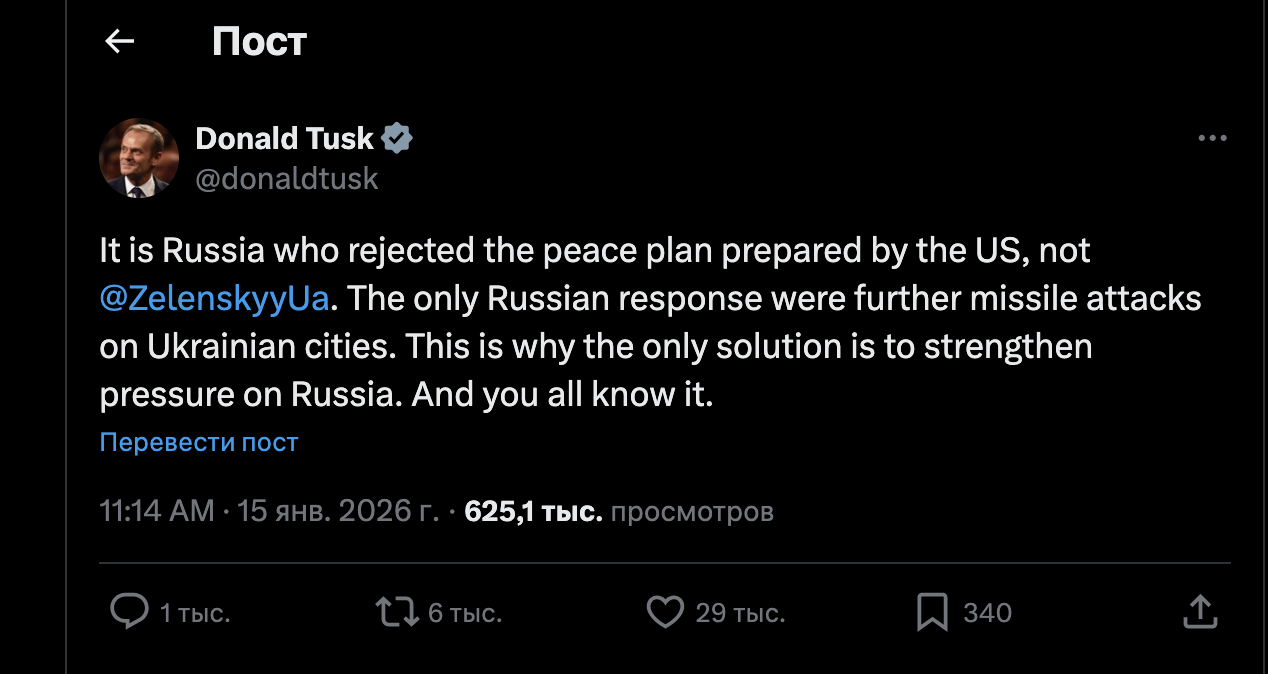Open the @ZelenskyyUa mention

214,297
